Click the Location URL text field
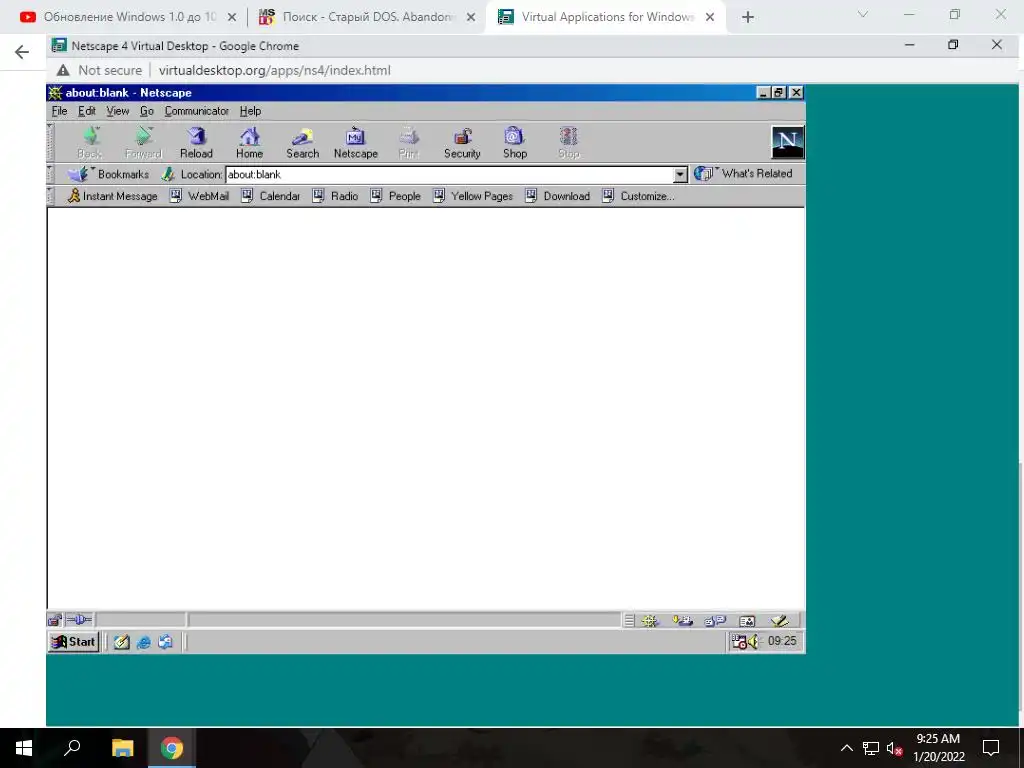 [x=449, y=174]
